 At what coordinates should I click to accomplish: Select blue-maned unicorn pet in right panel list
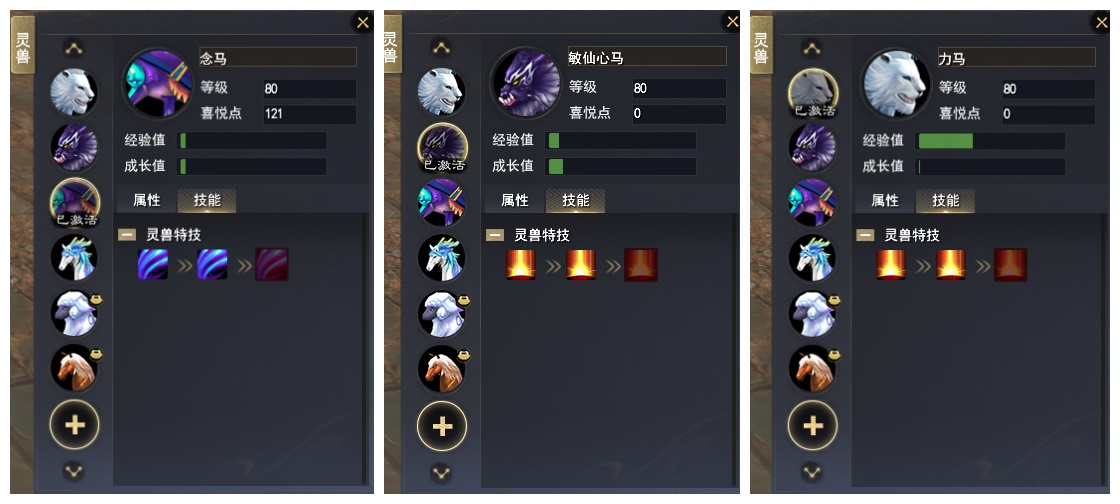click(812, 258)
